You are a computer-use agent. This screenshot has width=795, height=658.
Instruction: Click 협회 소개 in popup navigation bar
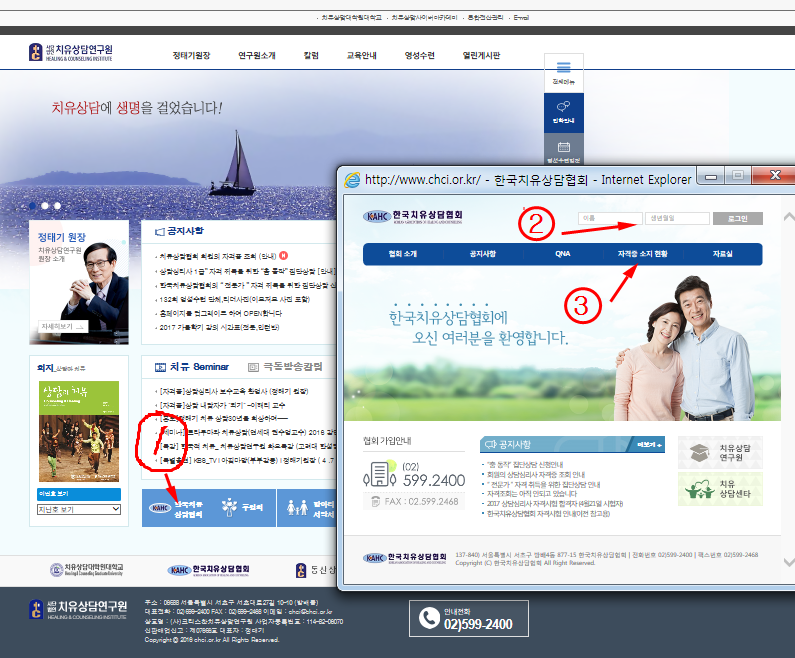point(403,253)
